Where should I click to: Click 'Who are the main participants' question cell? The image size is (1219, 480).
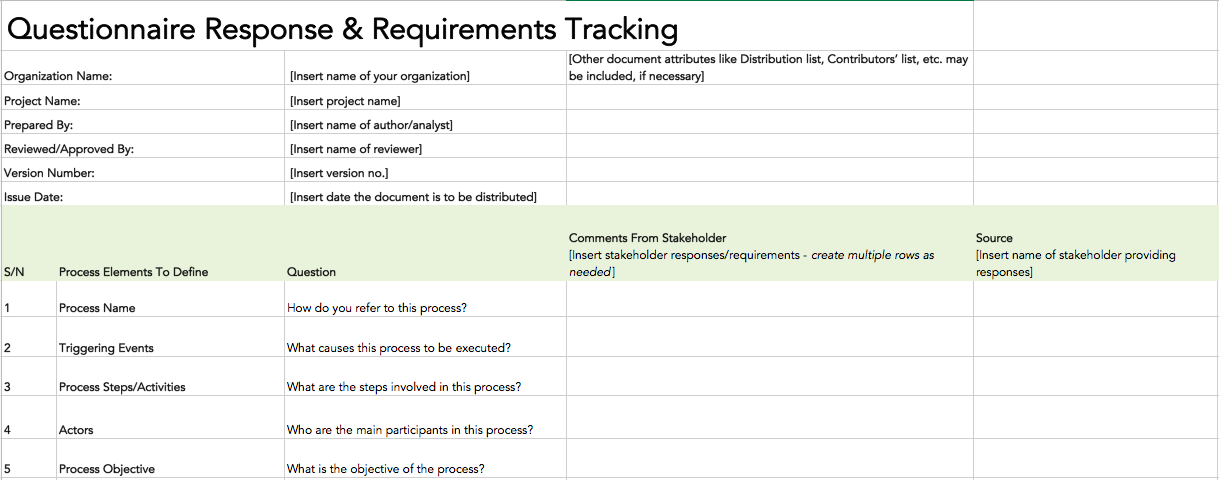425,421
